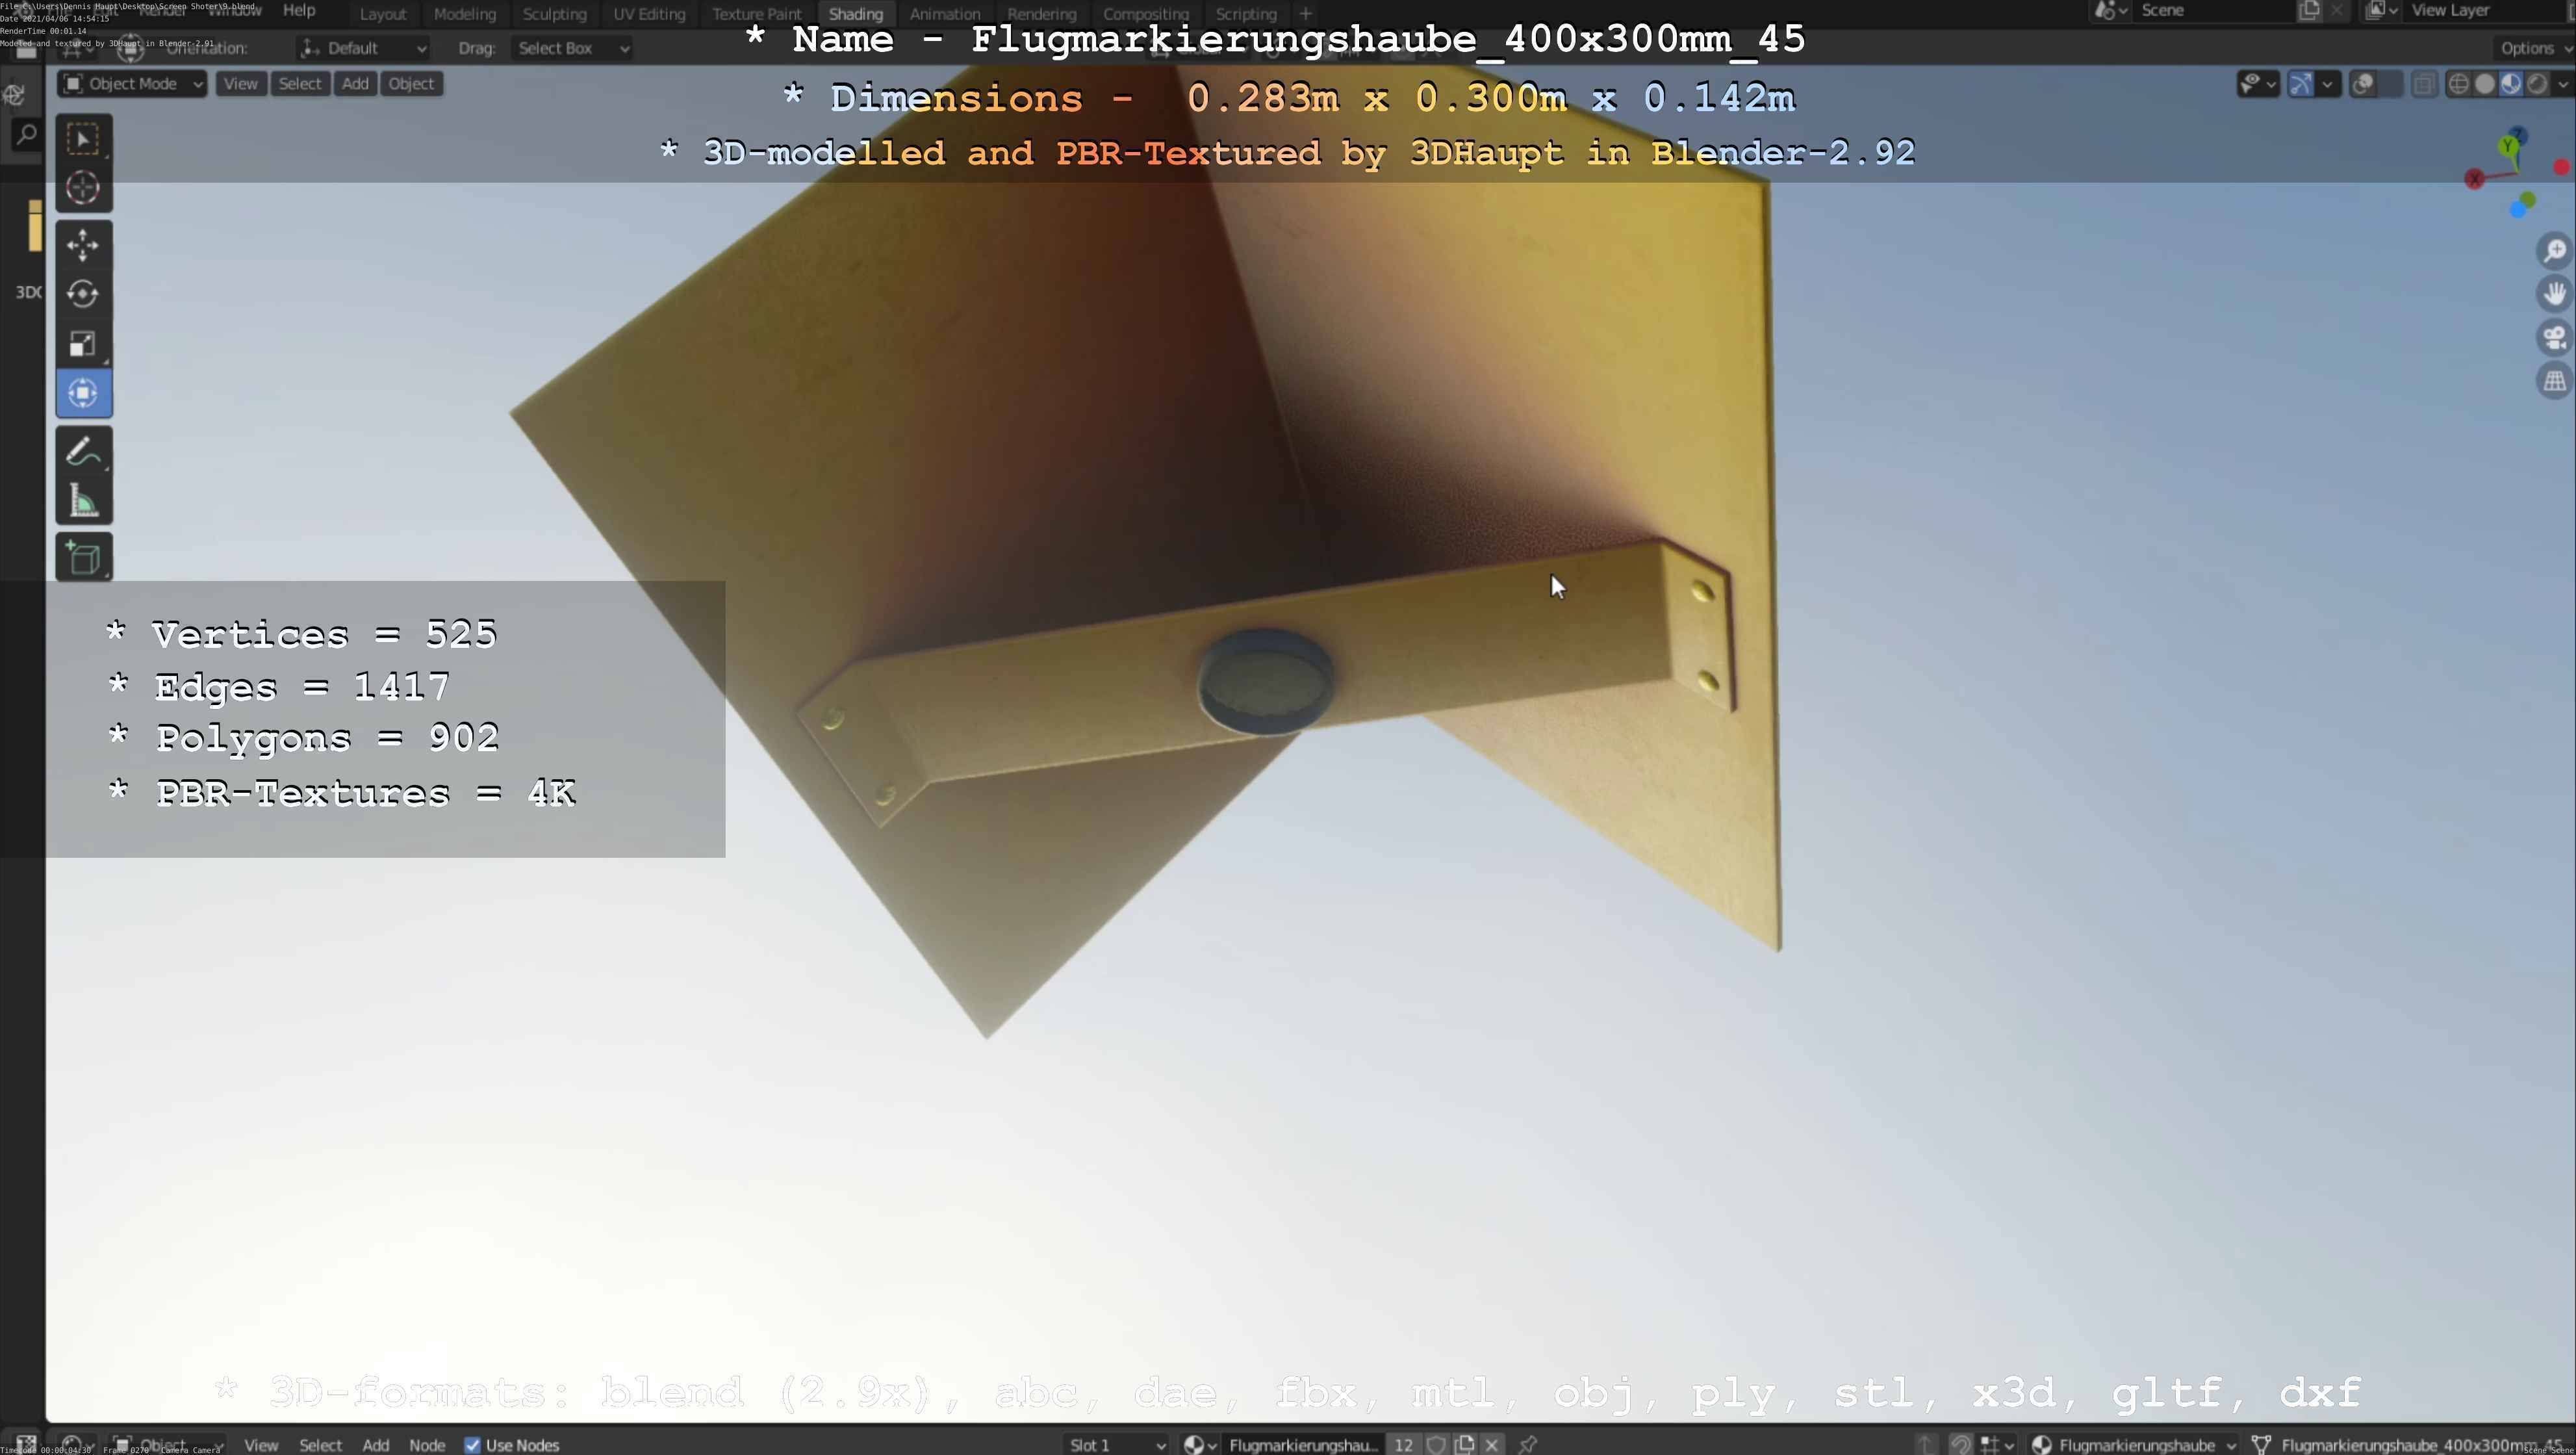Open viewport shading options dropdown arrow
2576x1455 pixels.
click(x=2562, y=84)
